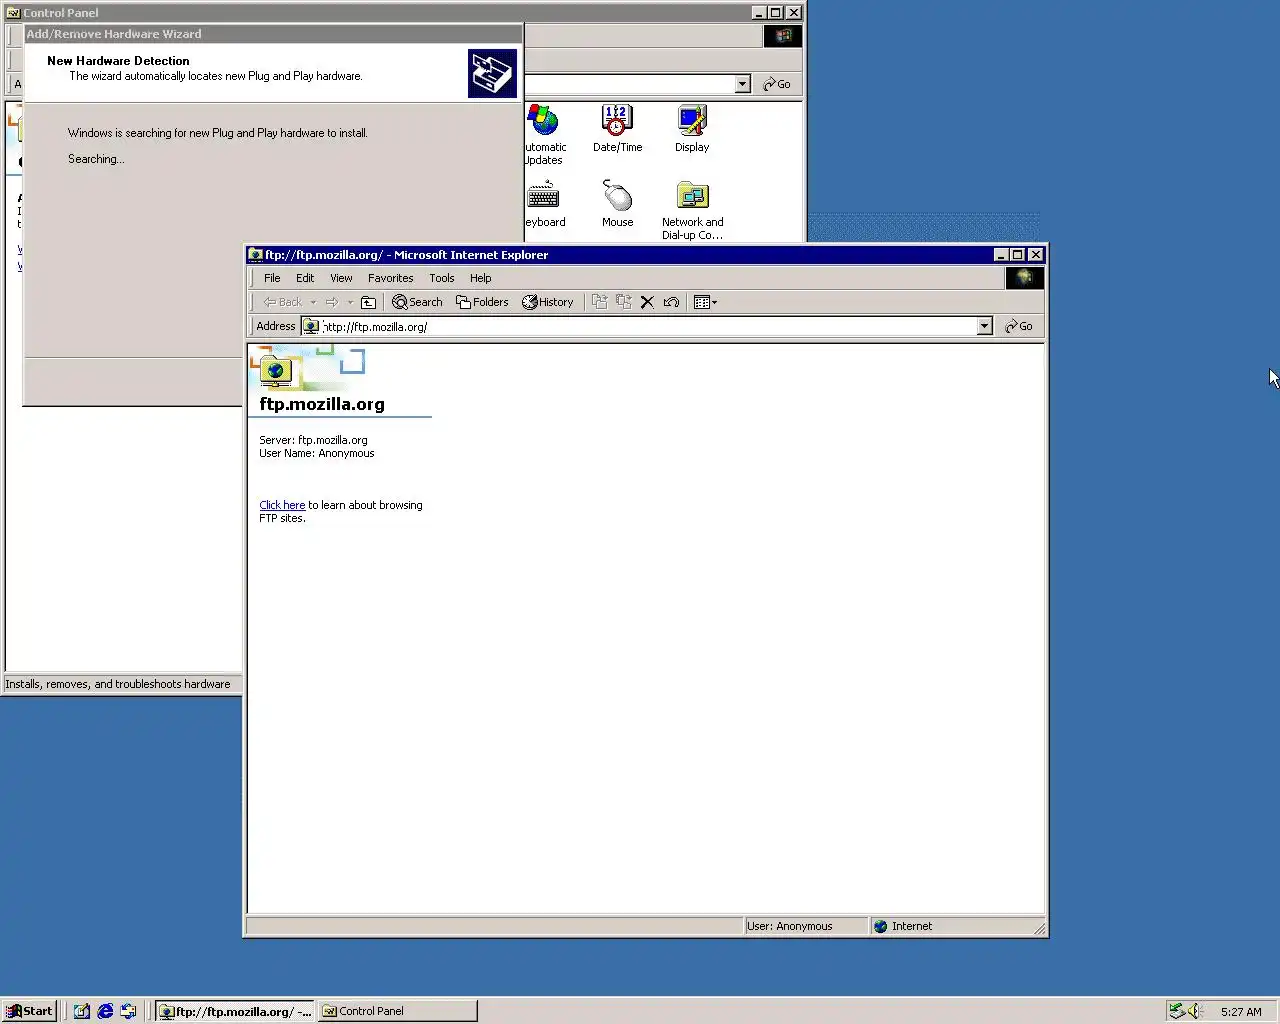Open Display in Control Panel

coord(692,129)
